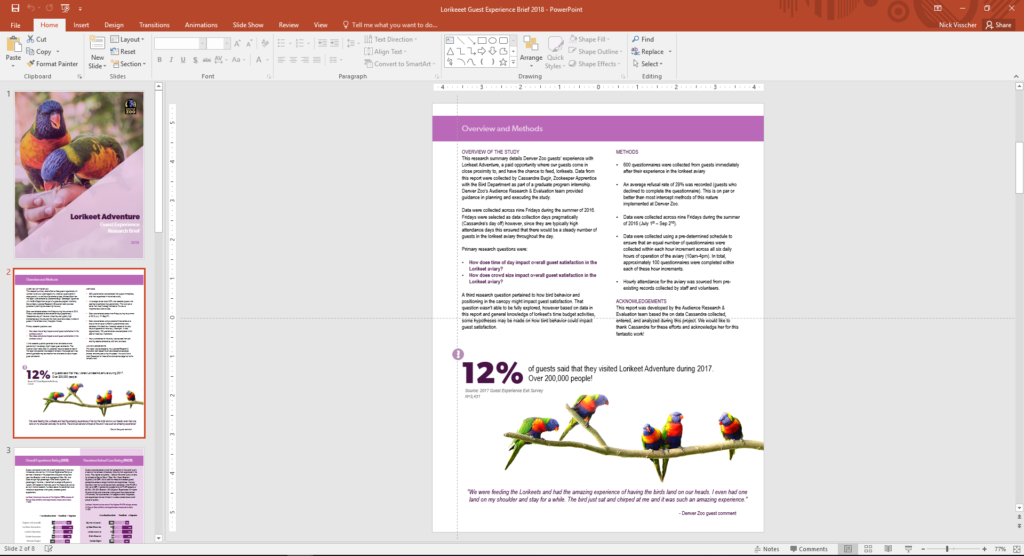The height and width of the screenshot is (556, 1024).
Task: Open the Review tab
Action: pos(289,25)
